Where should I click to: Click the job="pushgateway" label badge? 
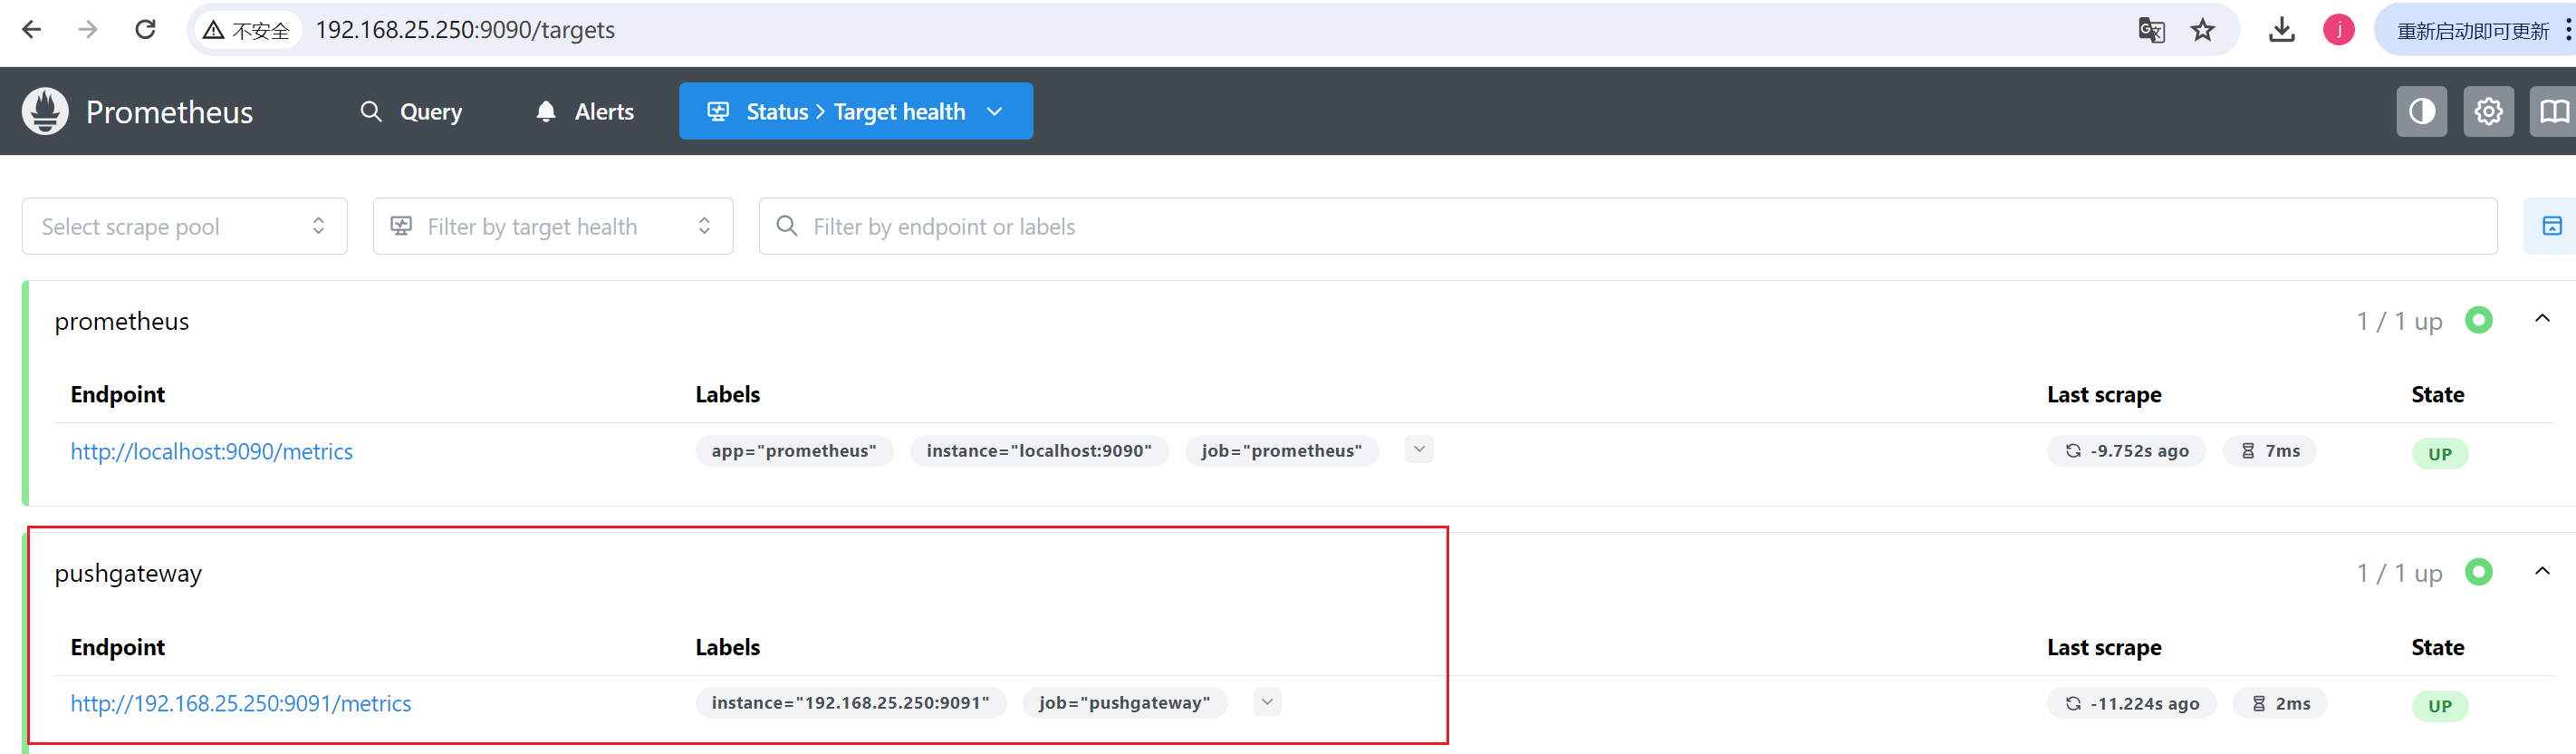[1124, 703]
